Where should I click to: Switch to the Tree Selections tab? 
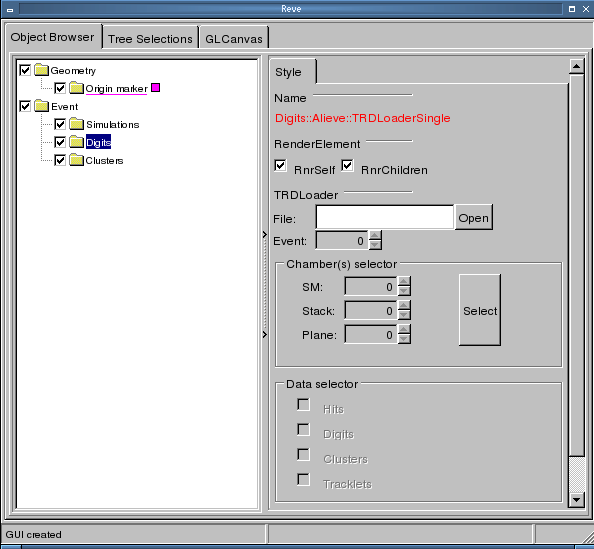150,39
